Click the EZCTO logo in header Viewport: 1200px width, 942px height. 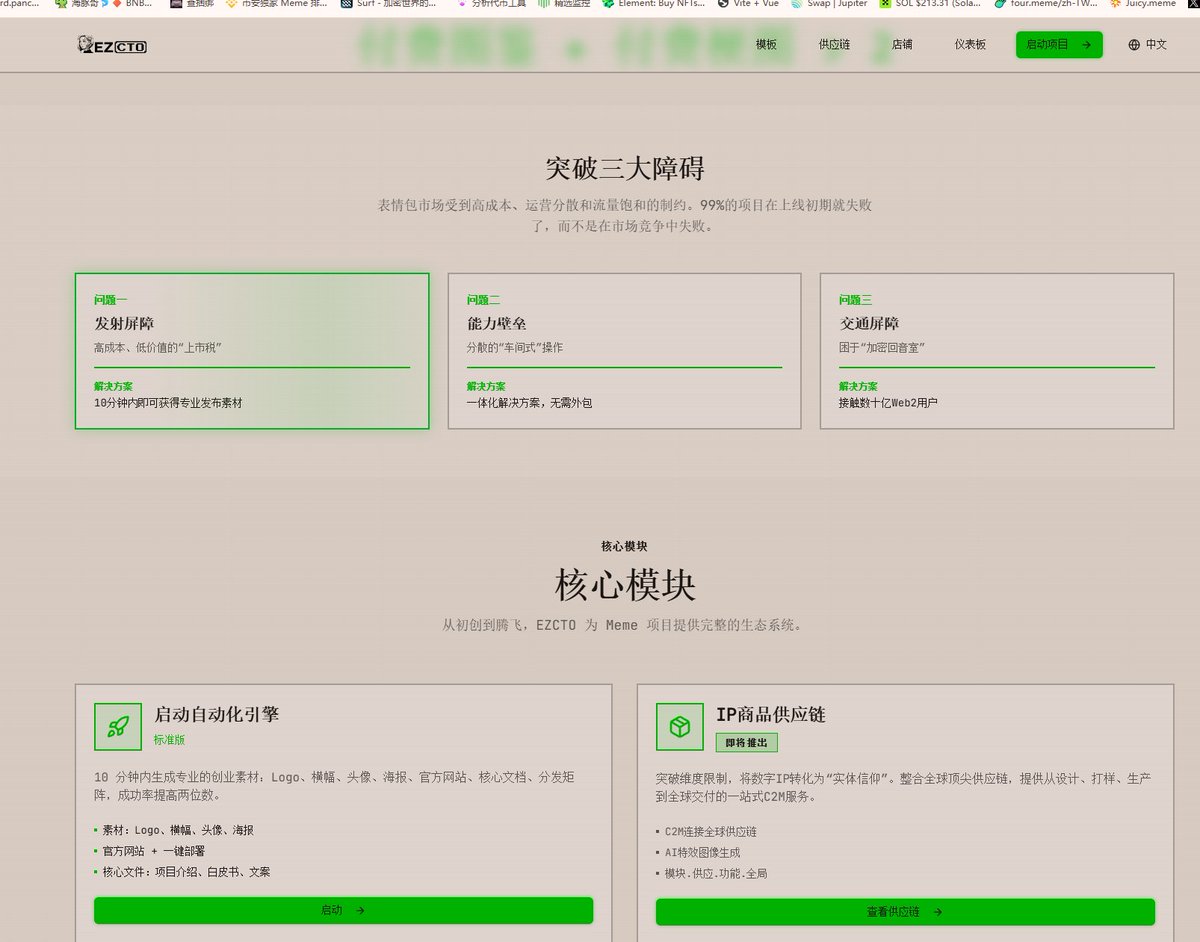click(x=112, y=44)
